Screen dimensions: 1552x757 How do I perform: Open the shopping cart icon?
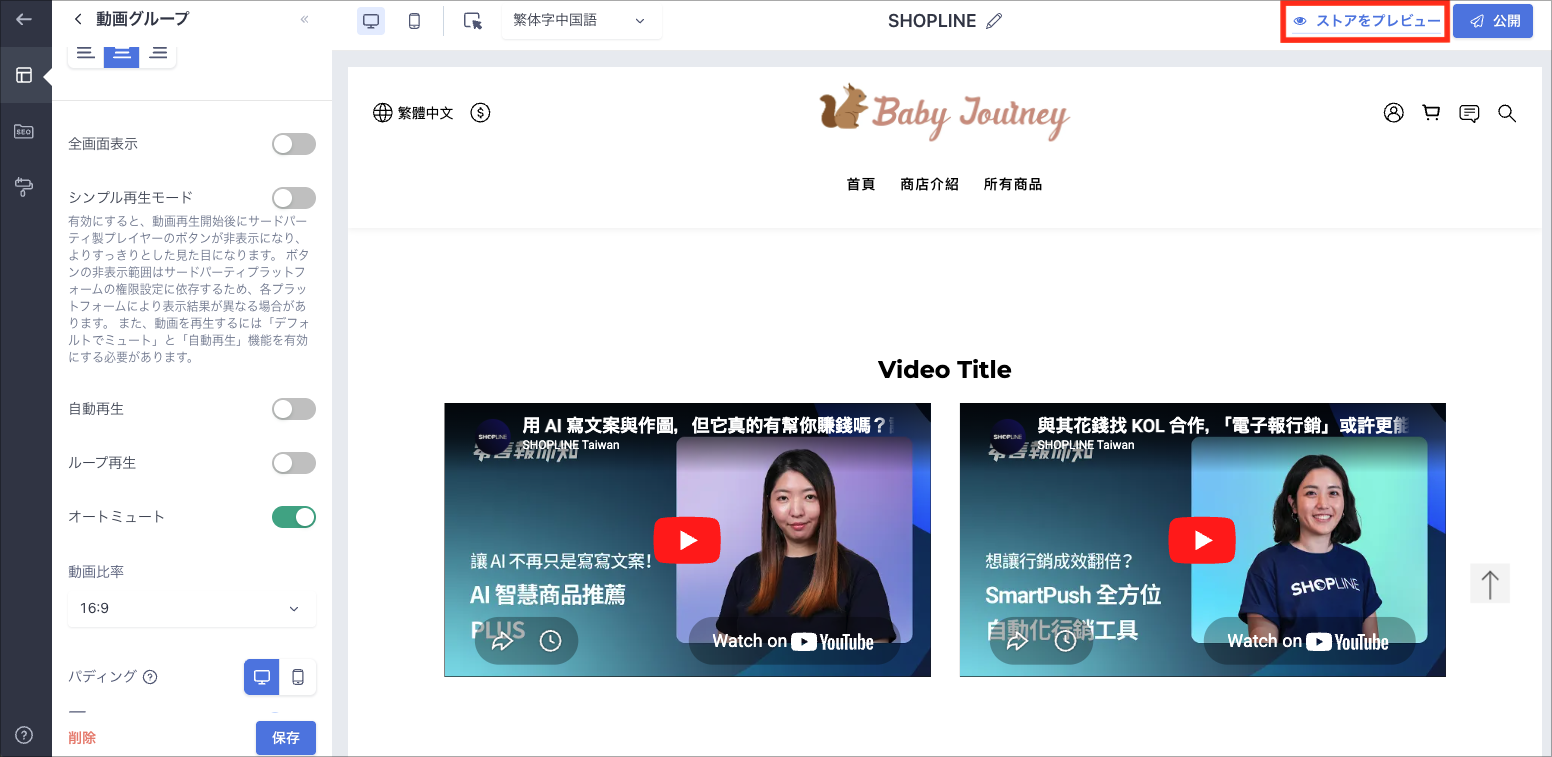click(x=1431, y=113)
